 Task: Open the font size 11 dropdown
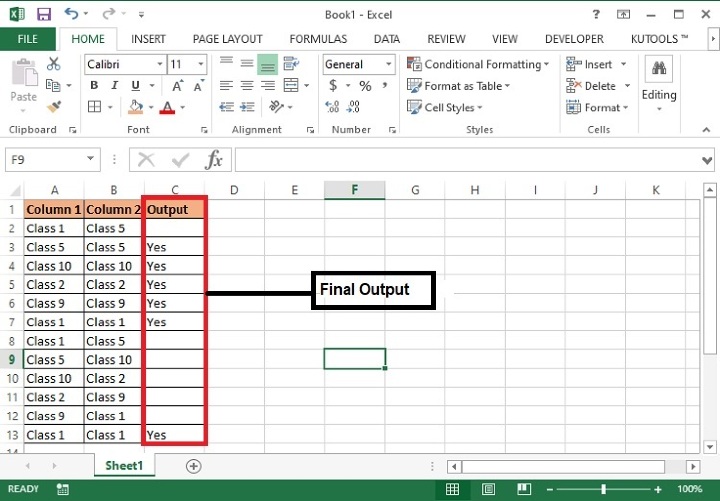tap(201, 64)
